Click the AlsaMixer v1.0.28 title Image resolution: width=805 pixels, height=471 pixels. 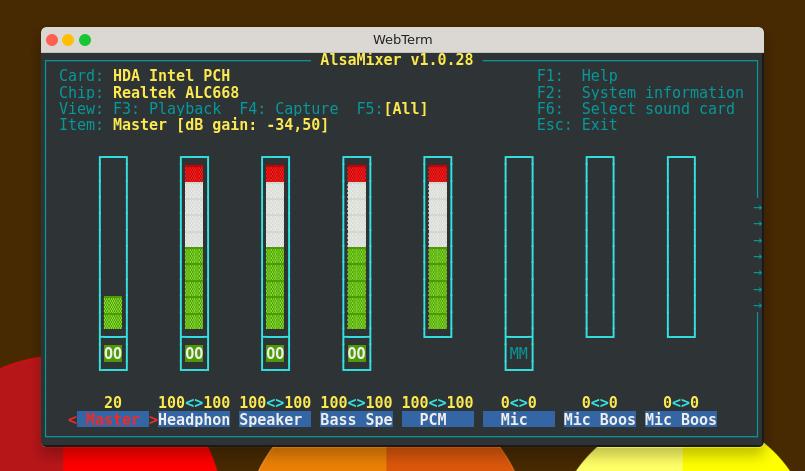pos(397,60)
